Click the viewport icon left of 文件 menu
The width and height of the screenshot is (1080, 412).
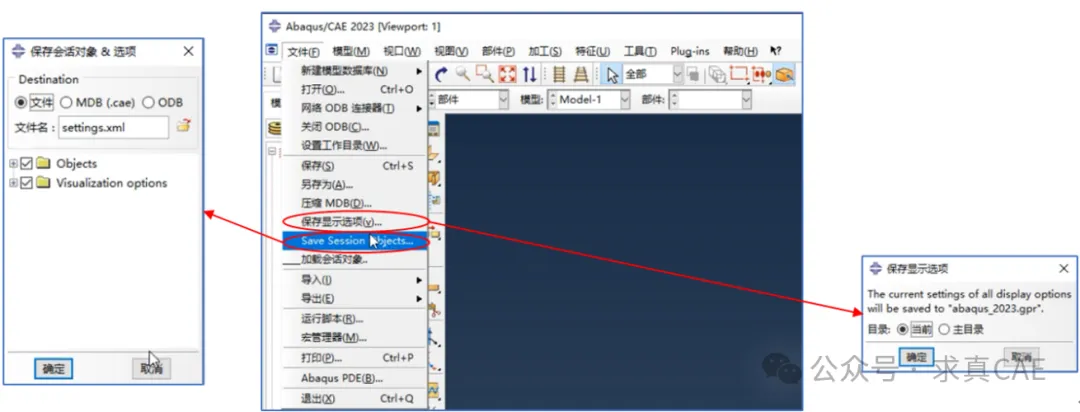click(x=272, y=51)
